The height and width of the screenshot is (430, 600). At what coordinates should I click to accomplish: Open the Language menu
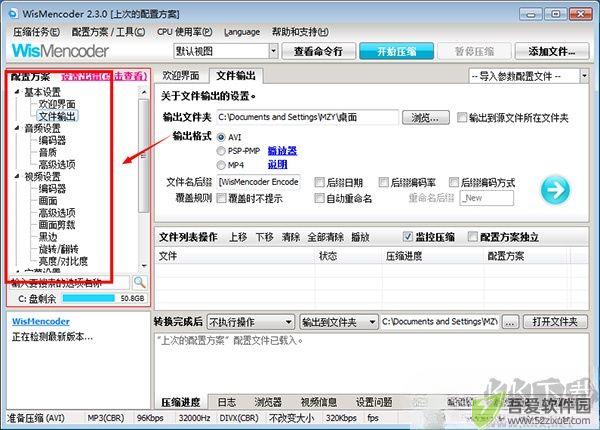[242, 32]
